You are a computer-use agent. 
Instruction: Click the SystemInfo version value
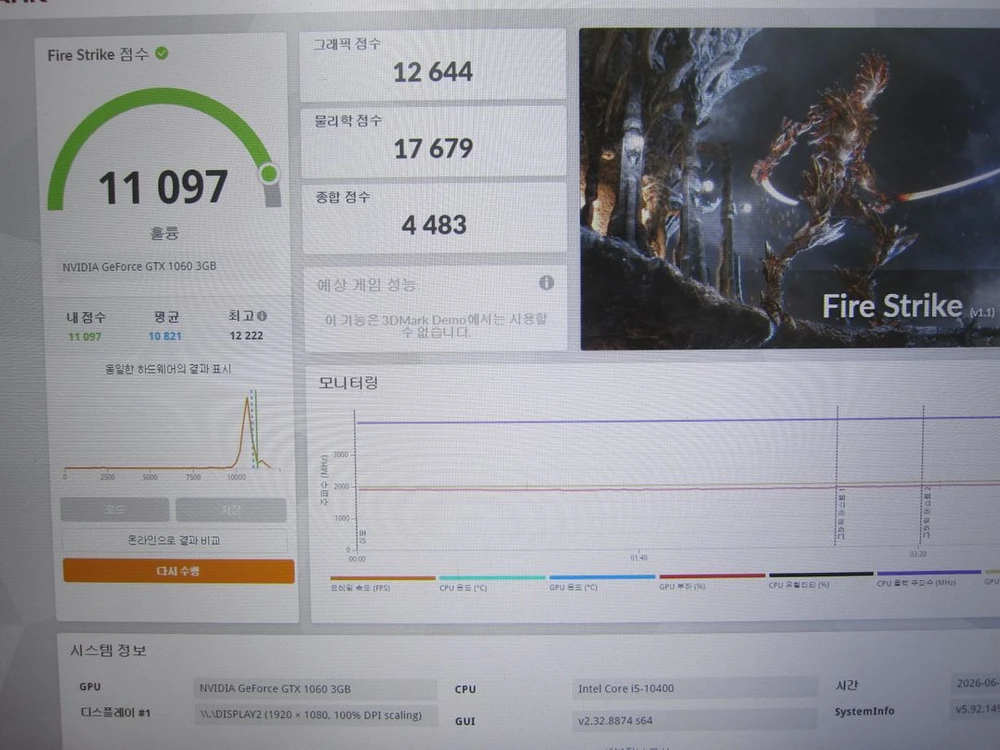coord(976,709)
